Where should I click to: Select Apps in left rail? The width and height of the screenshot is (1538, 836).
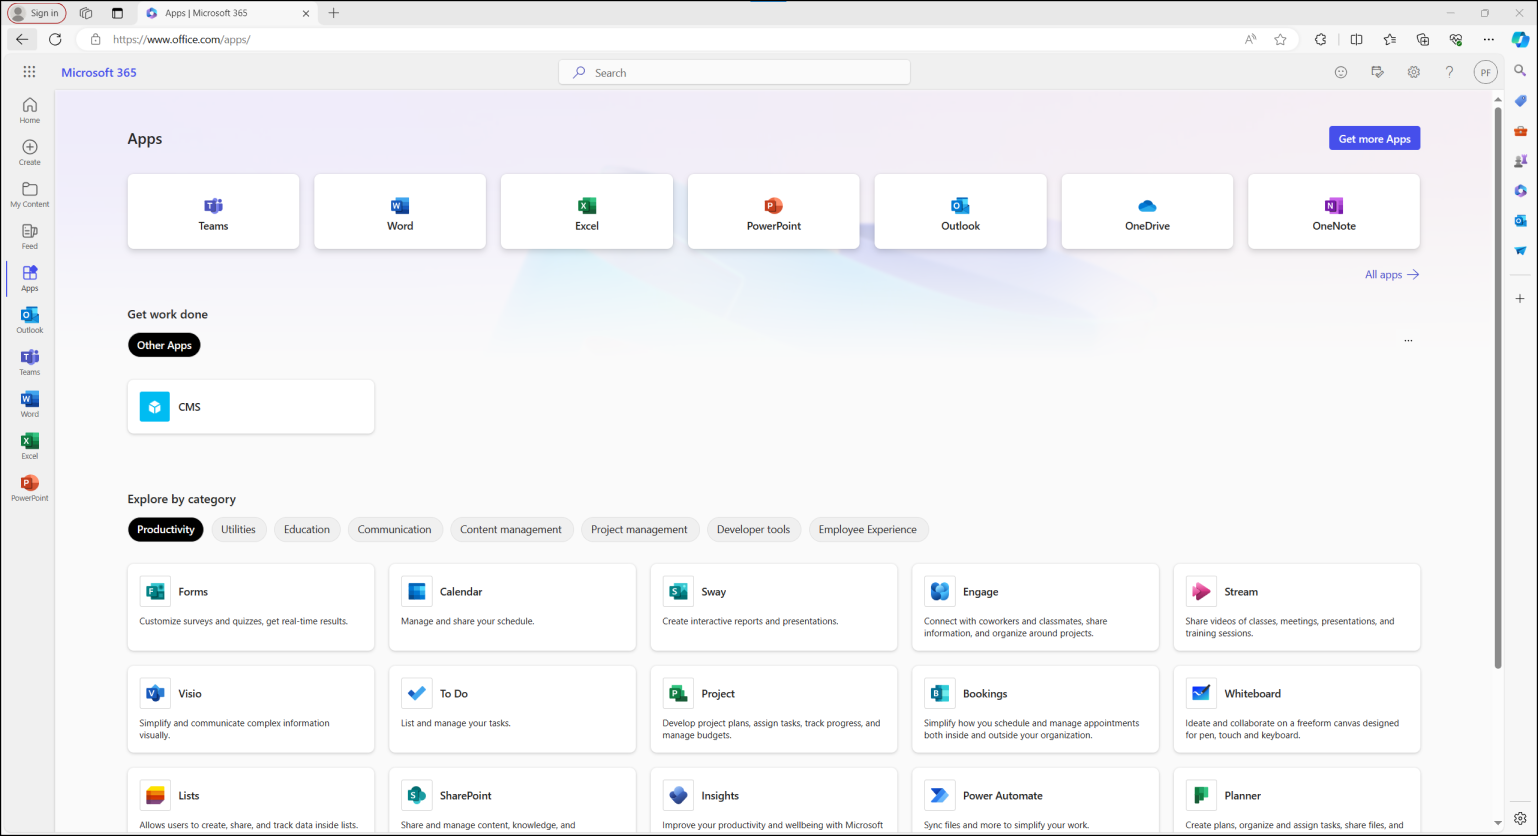point(30,278)
